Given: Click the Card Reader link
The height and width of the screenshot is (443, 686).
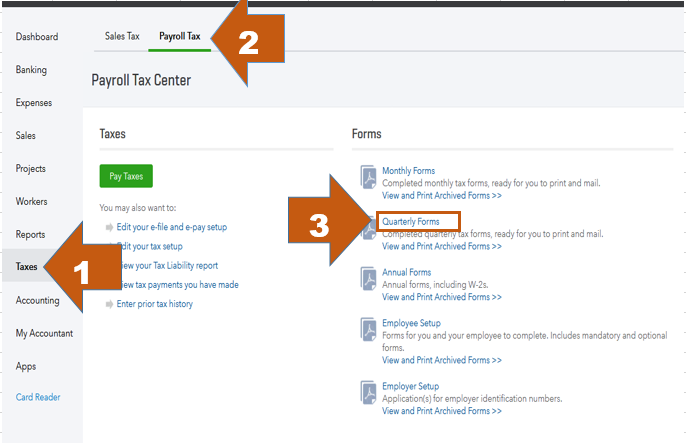Looking at the screenshot, I should click(38, 397).
